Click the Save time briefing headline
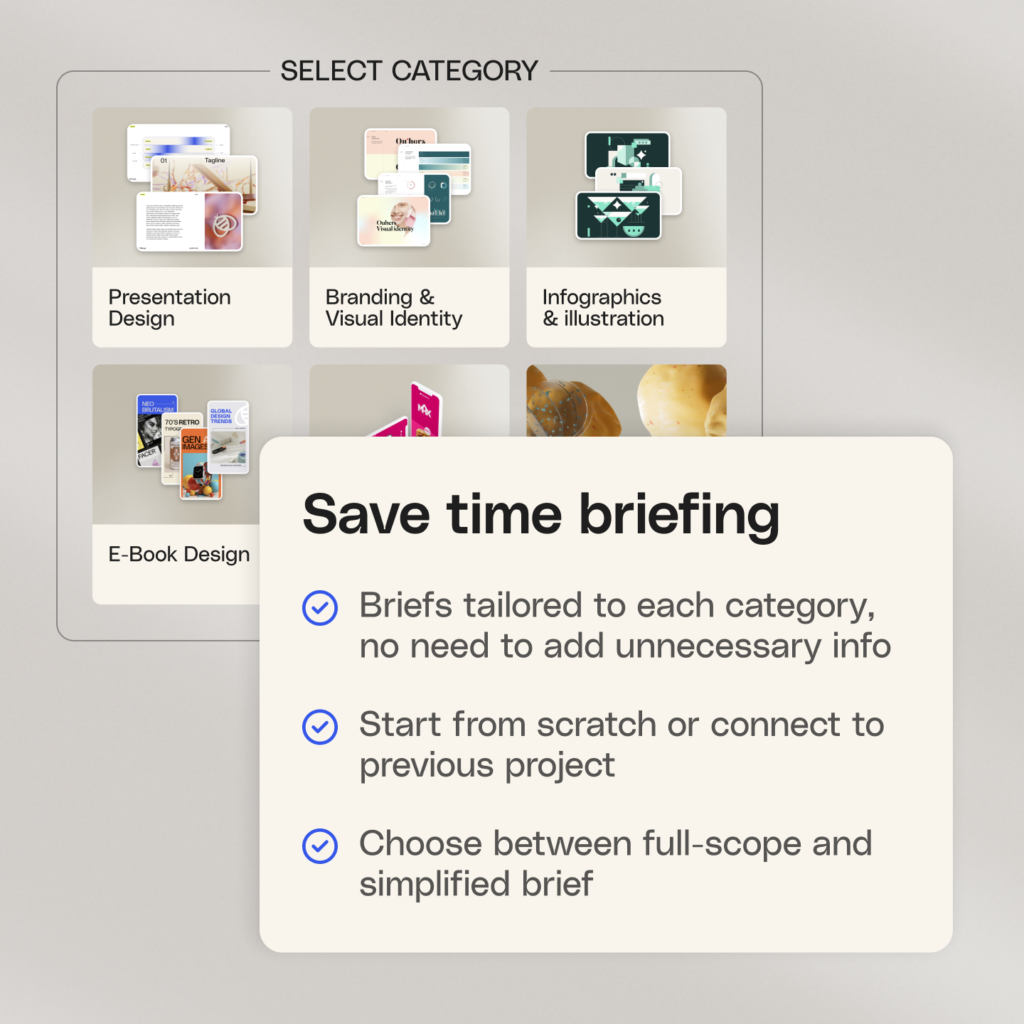Image resolution: width=1024 pixels, height=1024 pixels. pos(541,515)
